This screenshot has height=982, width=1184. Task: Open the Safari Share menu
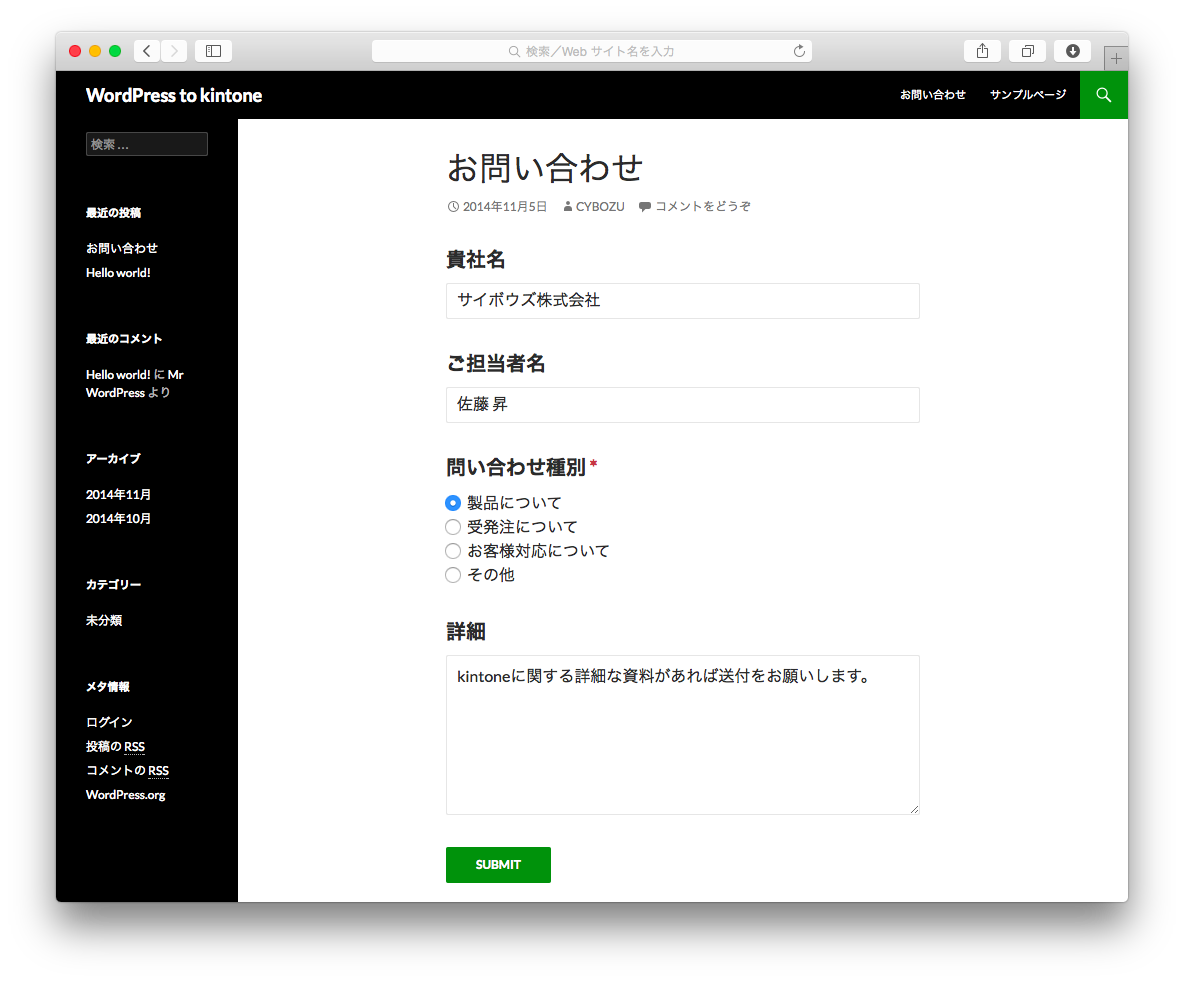click(x=982, y=51)
